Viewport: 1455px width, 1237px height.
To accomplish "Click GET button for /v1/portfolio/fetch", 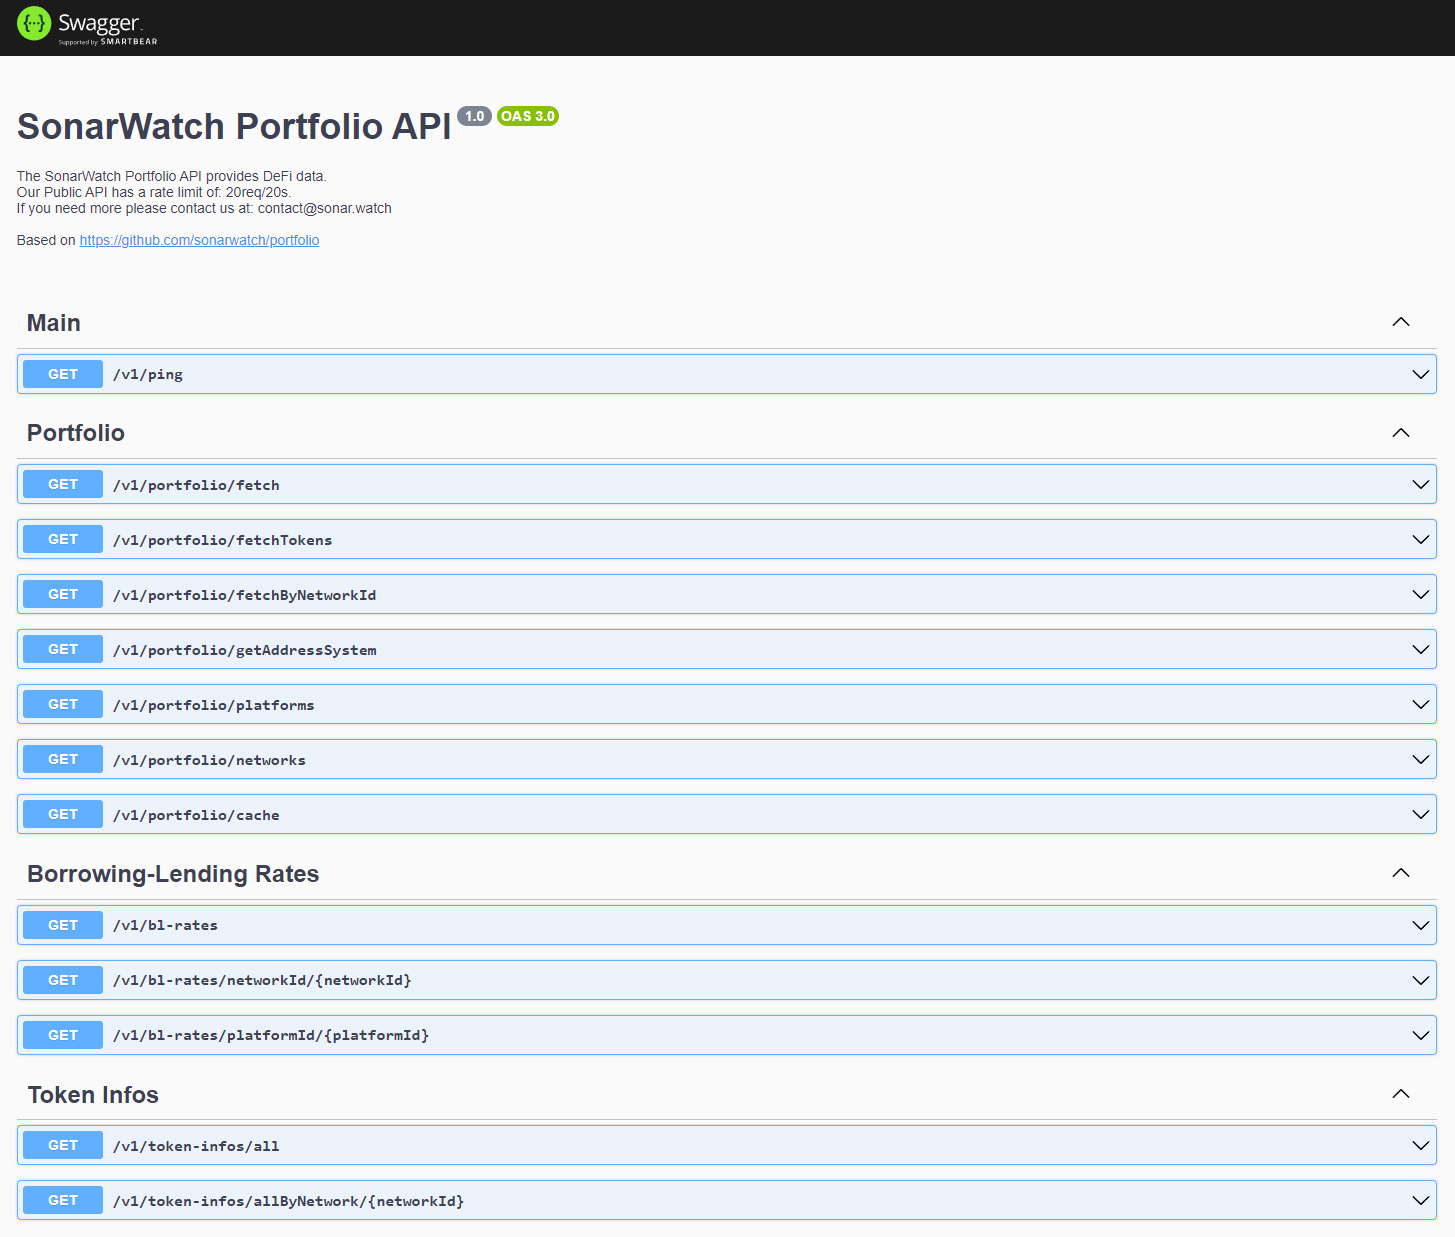I will pos(63,484).
